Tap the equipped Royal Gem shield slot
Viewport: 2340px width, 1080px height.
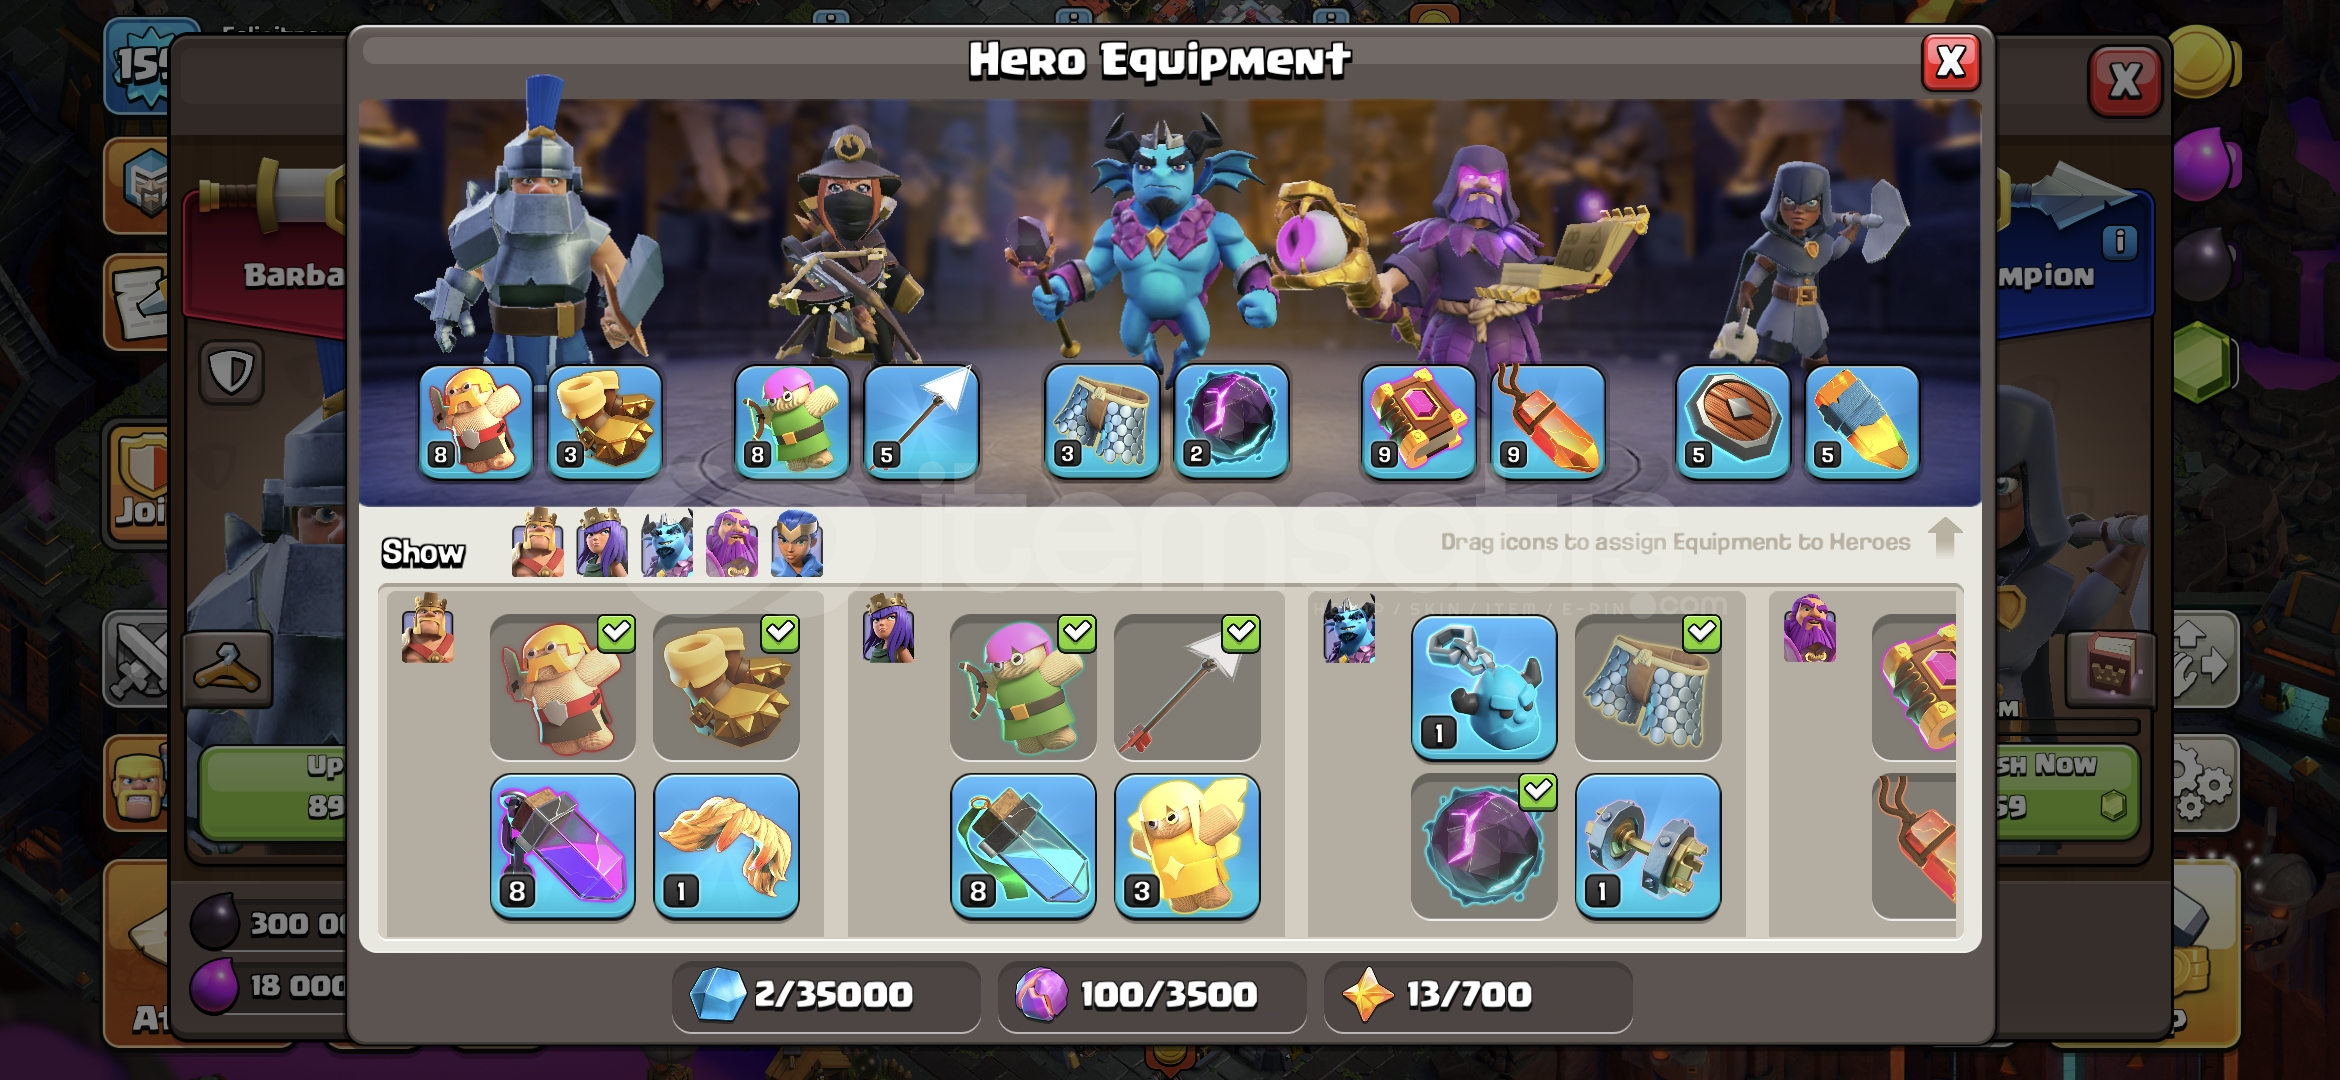pyautogui.click(x=1733, y=422)
